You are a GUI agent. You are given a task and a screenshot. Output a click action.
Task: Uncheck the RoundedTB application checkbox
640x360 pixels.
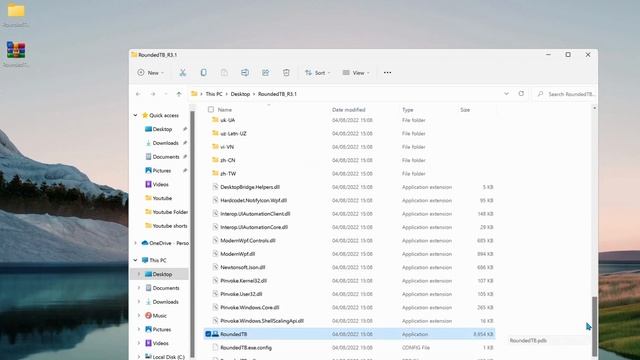click(208, 334)
